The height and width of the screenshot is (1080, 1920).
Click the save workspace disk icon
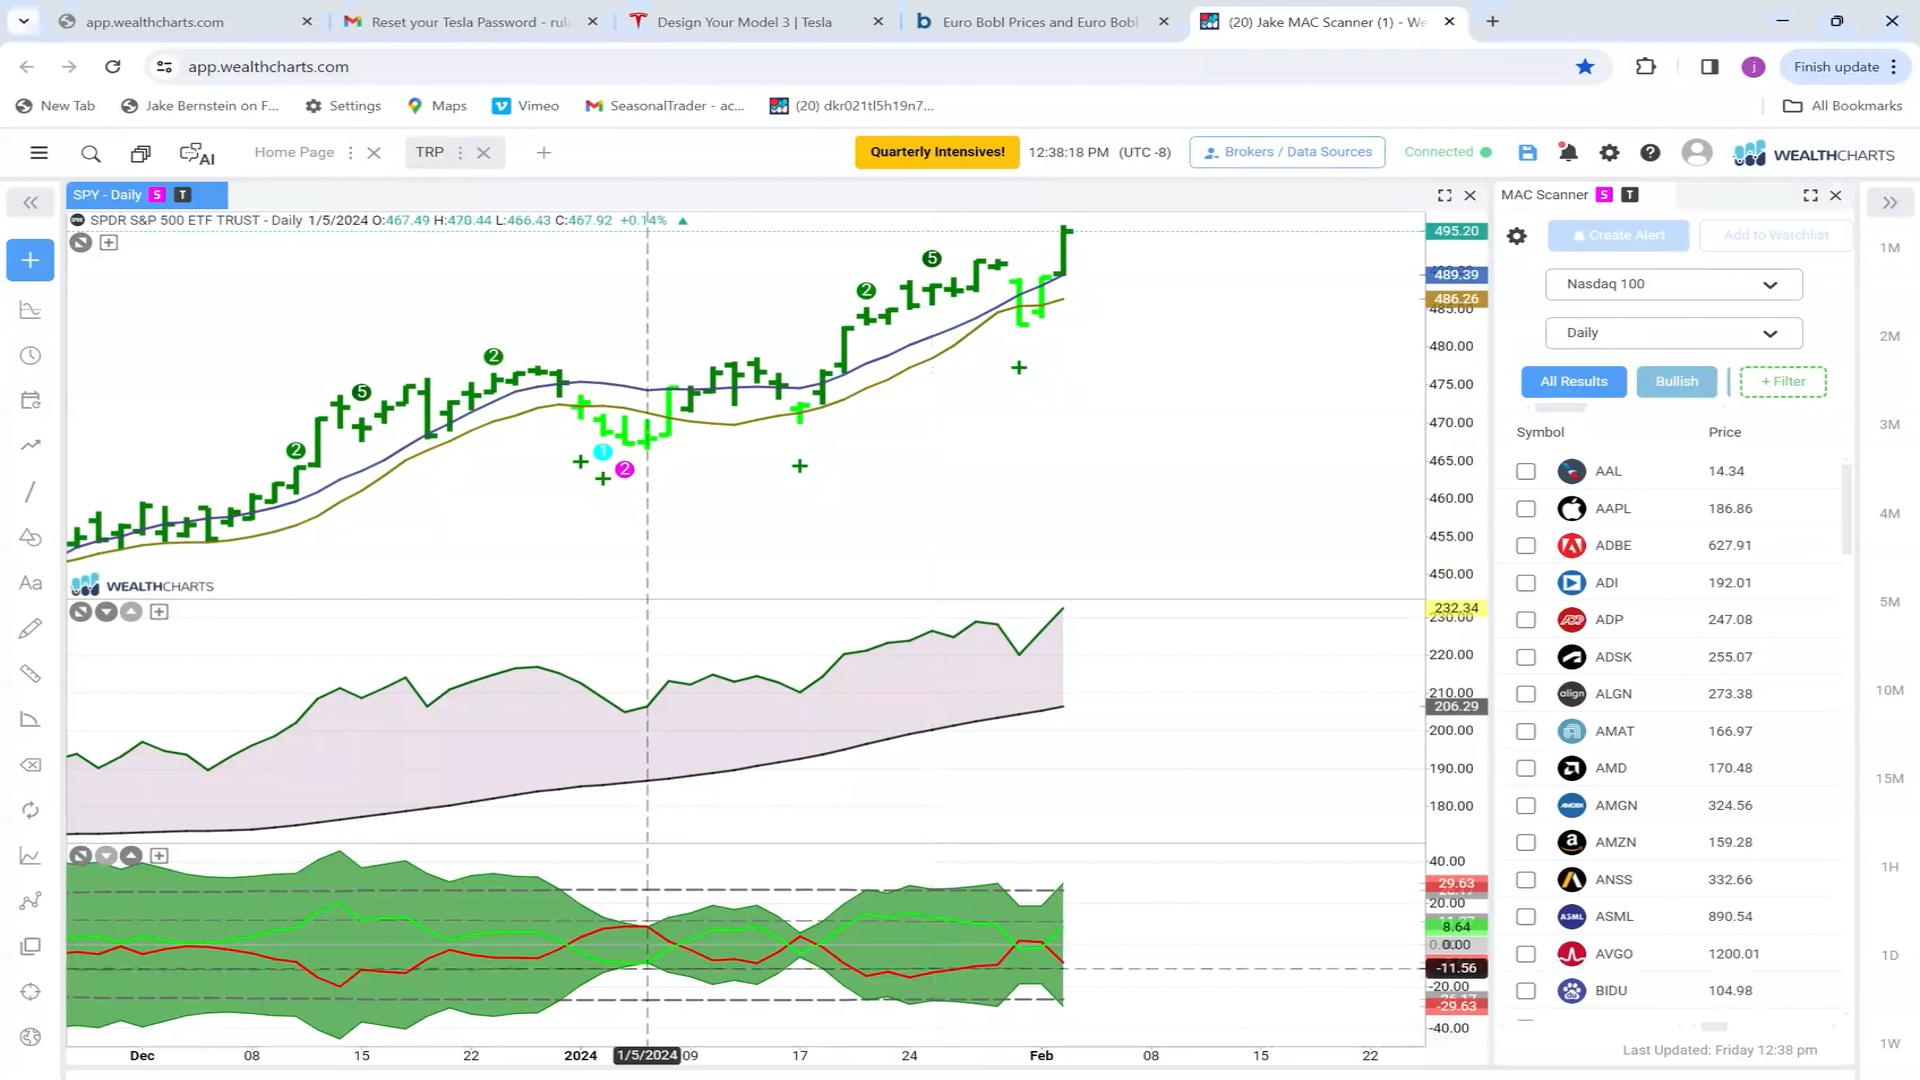pyautogui.click(x=1527, y=152)
